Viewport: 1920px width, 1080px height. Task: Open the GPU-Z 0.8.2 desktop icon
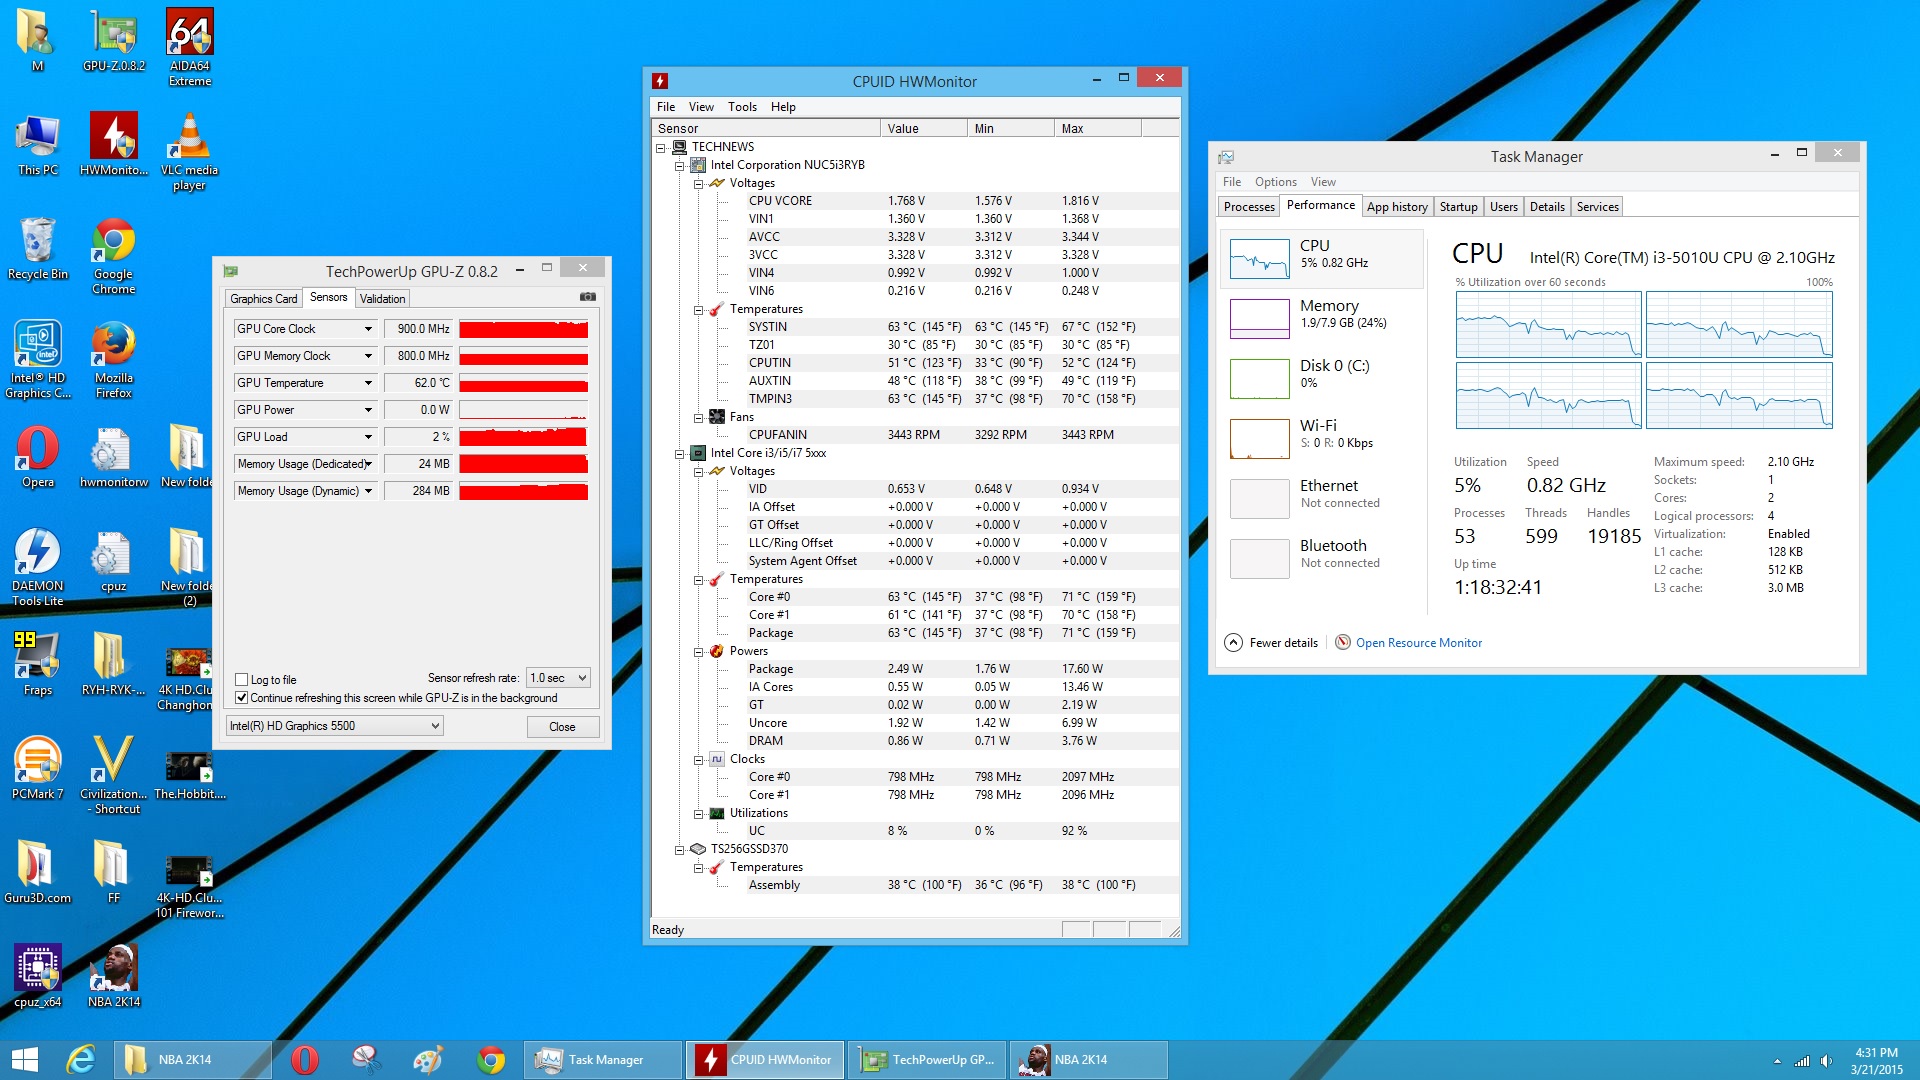click(114, 40)
